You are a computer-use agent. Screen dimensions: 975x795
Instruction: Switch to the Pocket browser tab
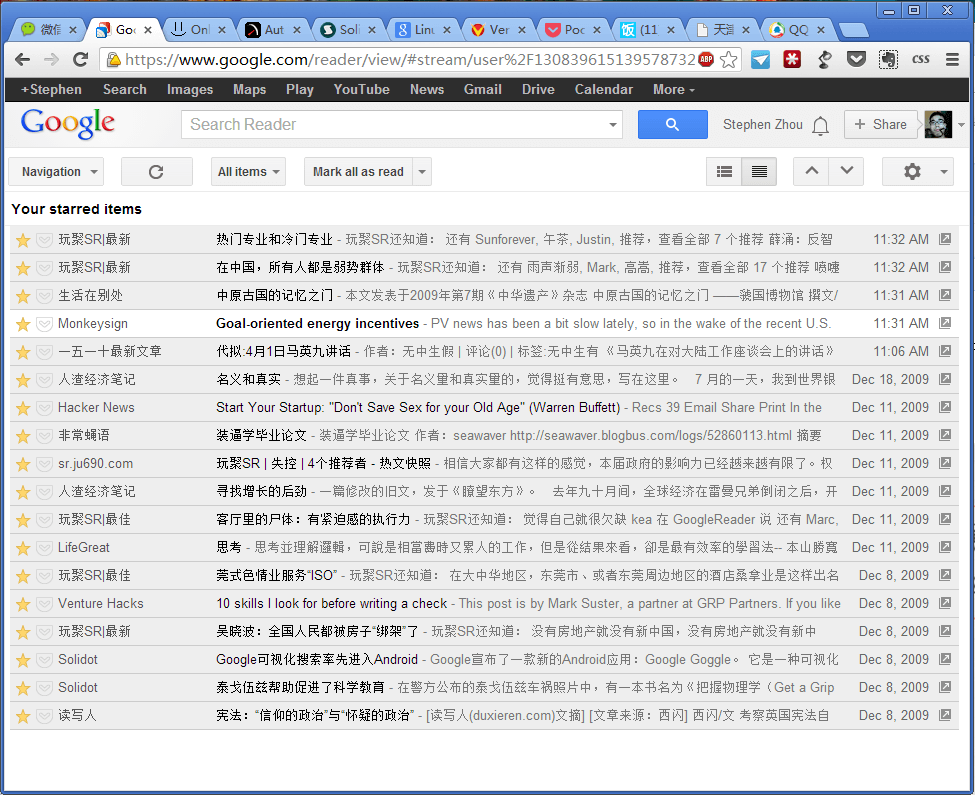pyautogui.click(x=574, y=29)
